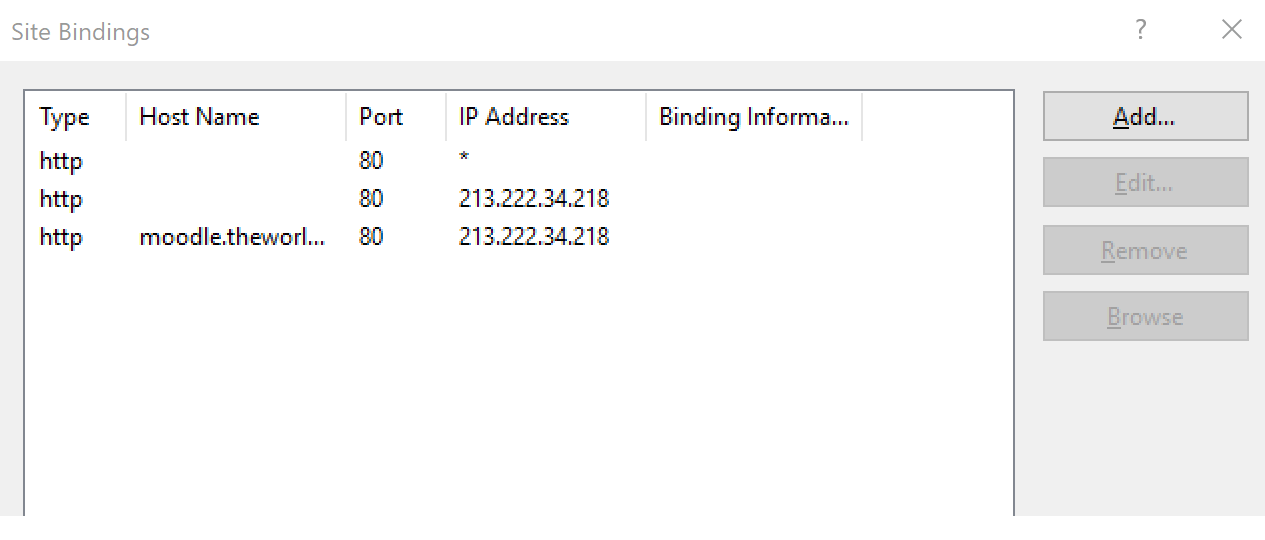The height and width of the screenshot is (540, 1265).
Task: Sort by the Host Name column header
Action: point(200,117)
